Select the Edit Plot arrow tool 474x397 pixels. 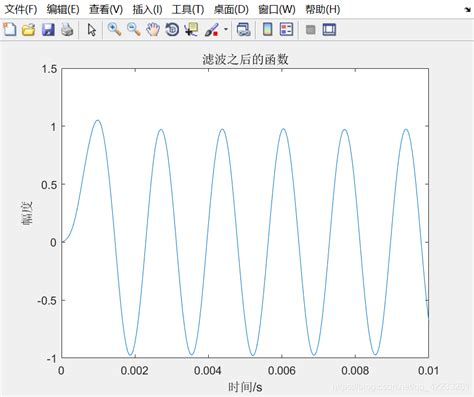(x=92, y=30)
